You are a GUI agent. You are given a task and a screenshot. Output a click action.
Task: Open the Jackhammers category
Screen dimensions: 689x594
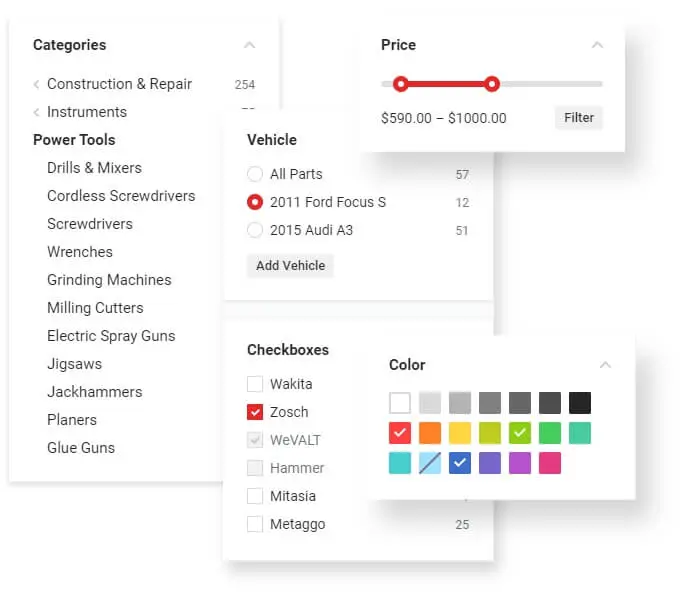click(94, 392)
